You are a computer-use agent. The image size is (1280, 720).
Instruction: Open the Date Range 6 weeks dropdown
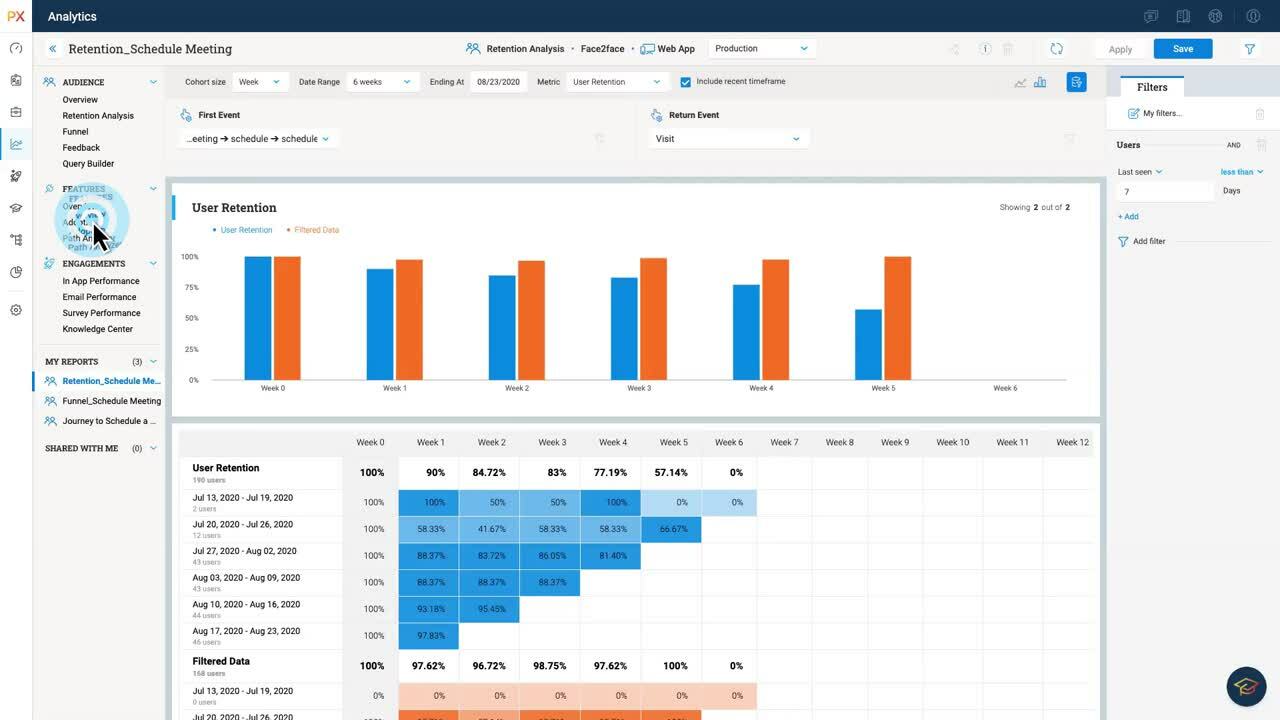383,82
